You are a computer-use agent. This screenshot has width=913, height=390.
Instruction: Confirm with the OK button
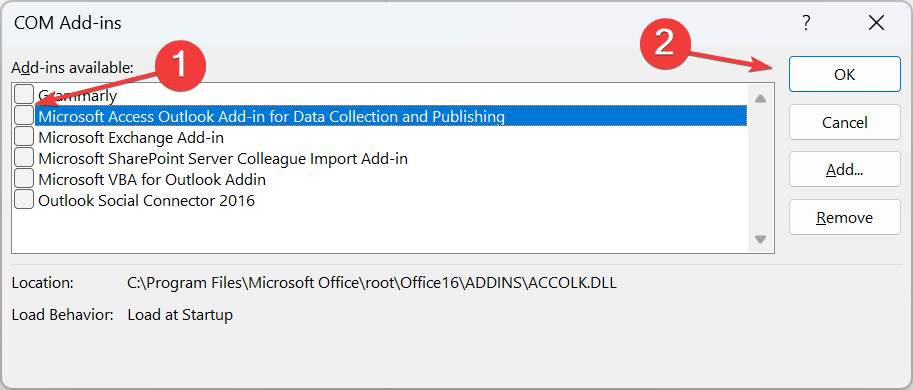(x=844, y=74)
